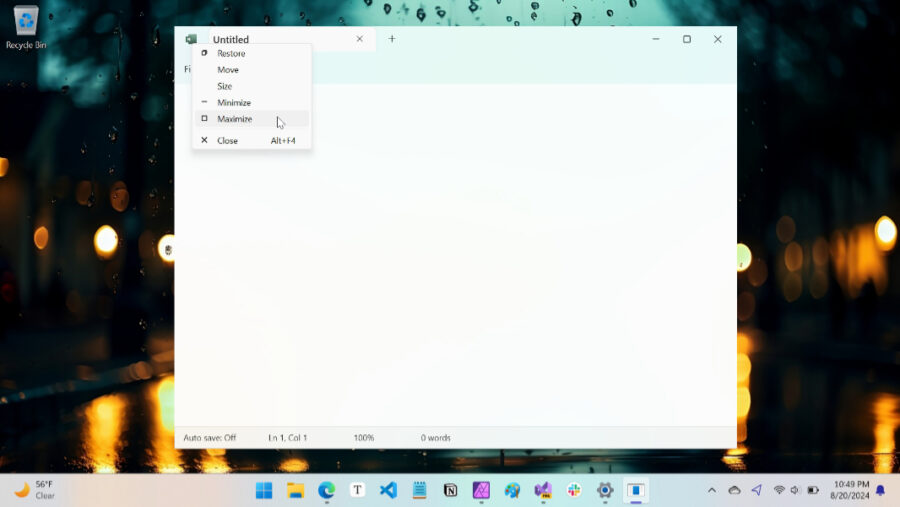Open the Notepad app on taskbar

click(x=420, y=490)
